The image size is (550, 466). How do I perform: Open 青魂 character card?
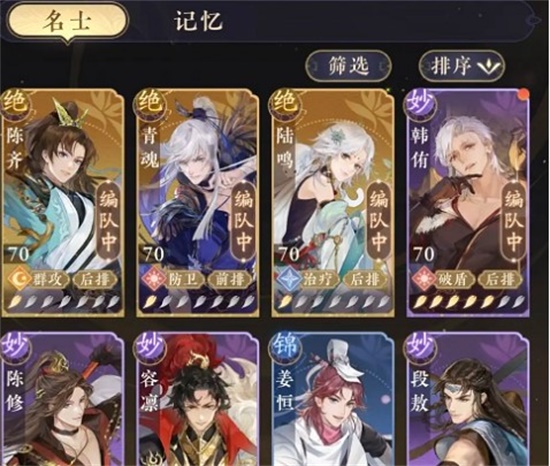click(x=197, y=203)
